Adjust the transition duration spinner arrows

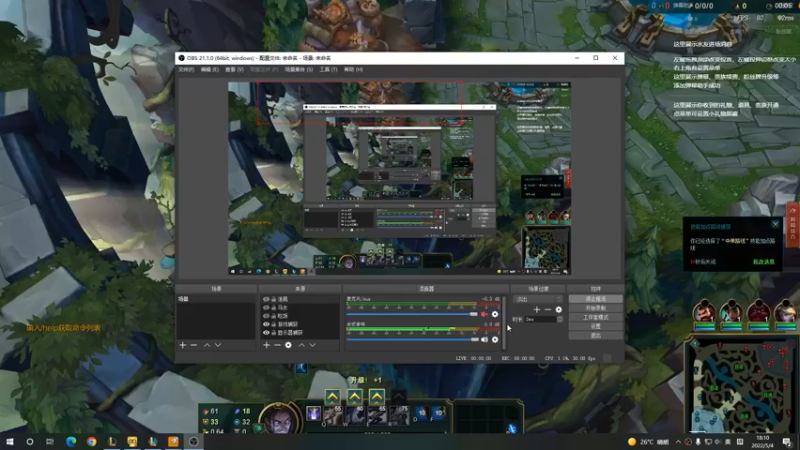(560, 319)
